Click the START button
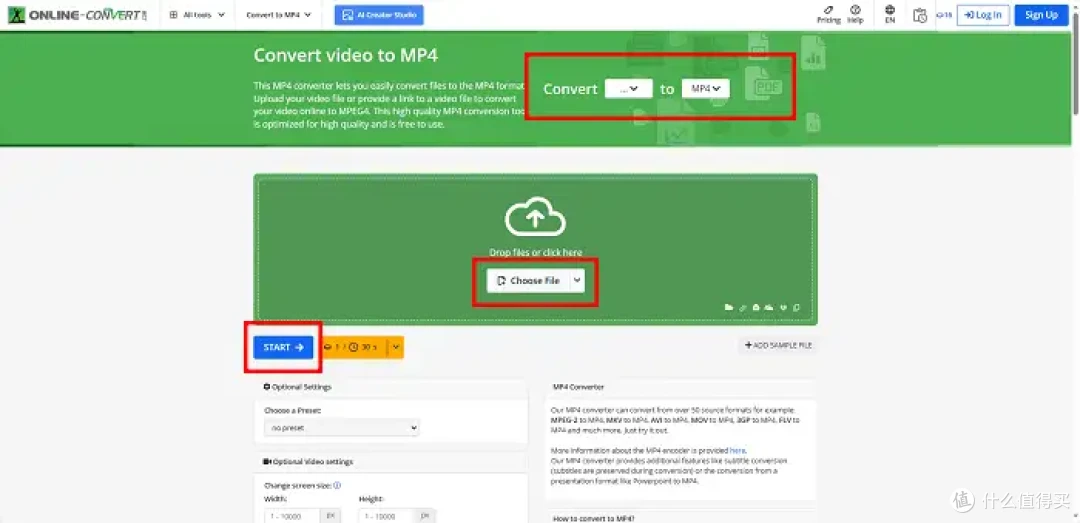 pyautogui.click(x=283, y=347)
